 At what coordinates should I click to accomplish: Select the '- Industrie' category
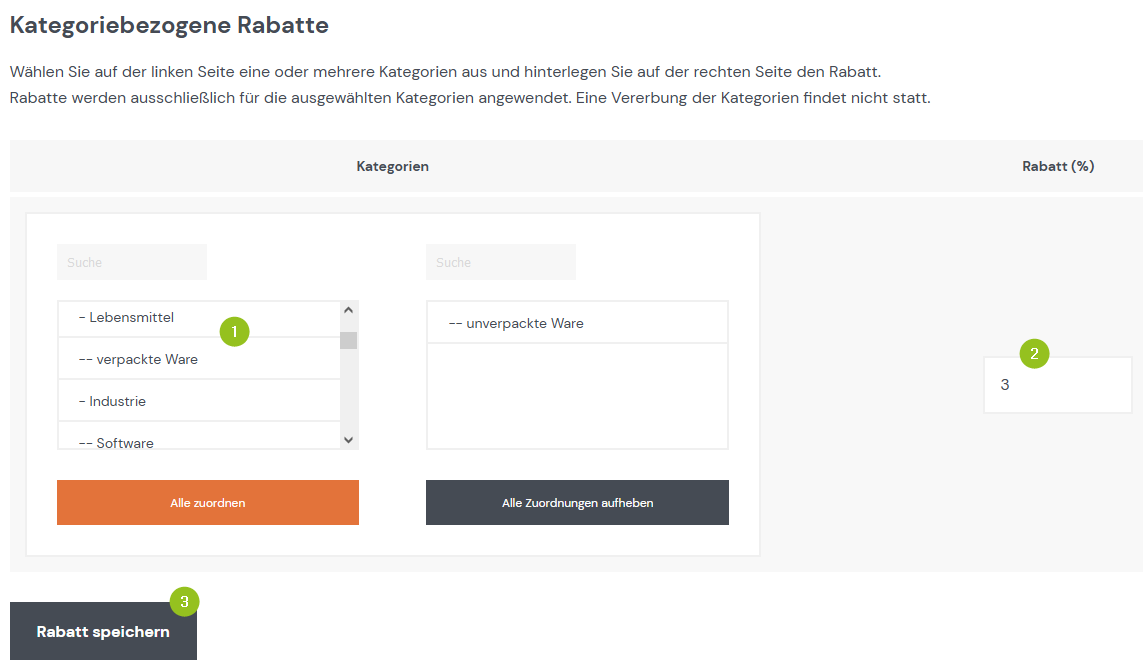pyautogui.click(x=199, y=400)
